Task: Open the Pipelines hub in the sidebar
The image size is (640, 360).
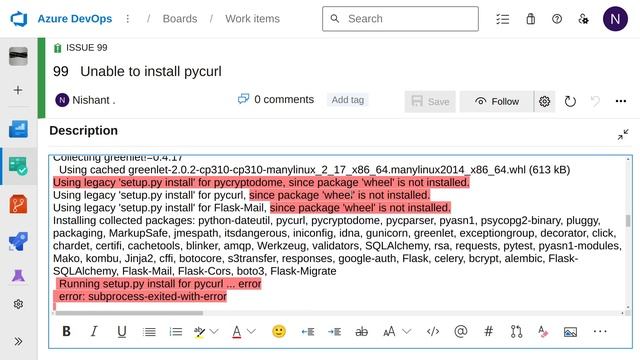Action: 18,241
